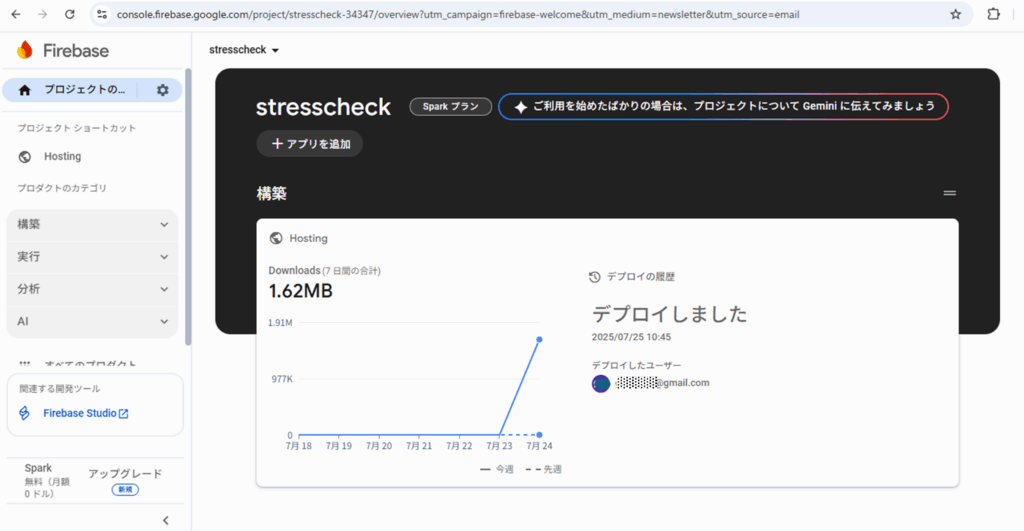Image resolution: width=1024 pixels, height=531 pixels.
Task: Click the gmail.com user email
Action: [662, 383]
